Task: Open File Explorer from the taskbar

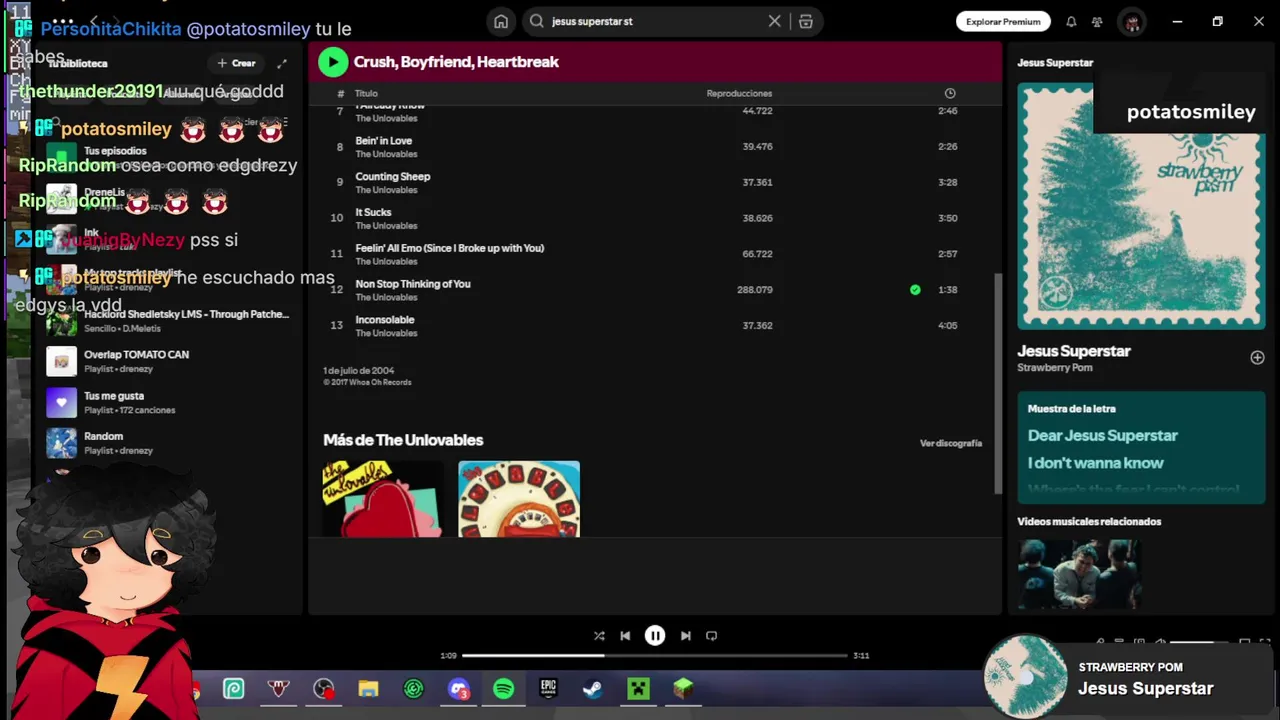Action: point(368,689)
